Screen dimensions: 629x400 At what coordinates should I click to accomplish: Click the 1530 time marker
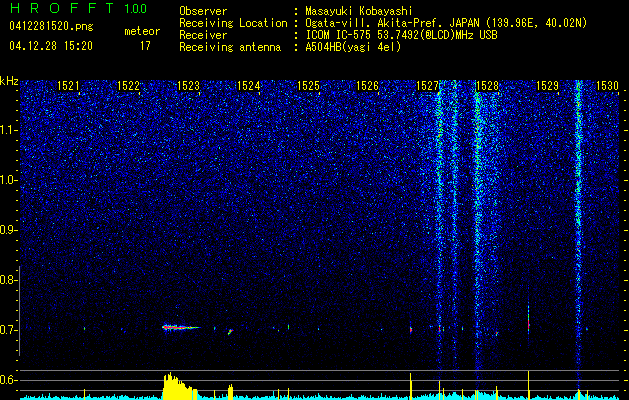tap(607, 85)
